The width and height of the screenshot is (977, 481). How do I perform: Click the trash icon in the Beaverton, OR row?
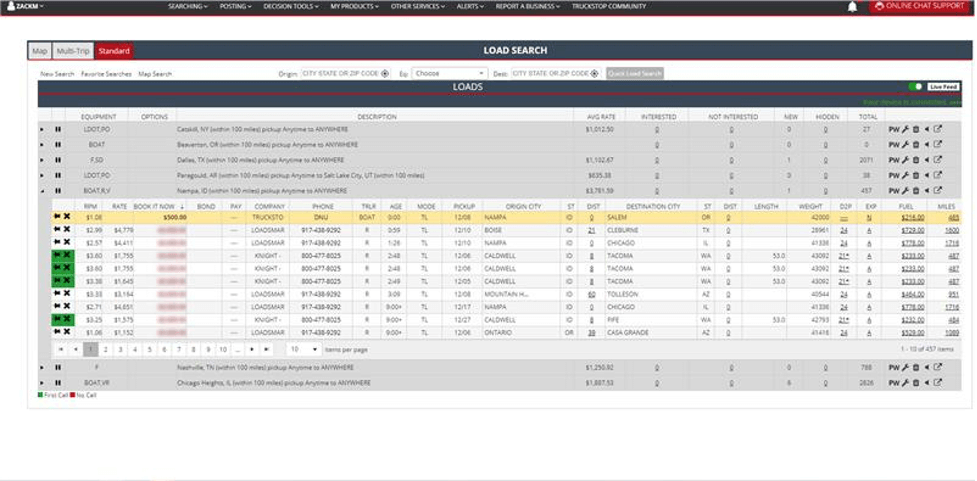(915, 144)
